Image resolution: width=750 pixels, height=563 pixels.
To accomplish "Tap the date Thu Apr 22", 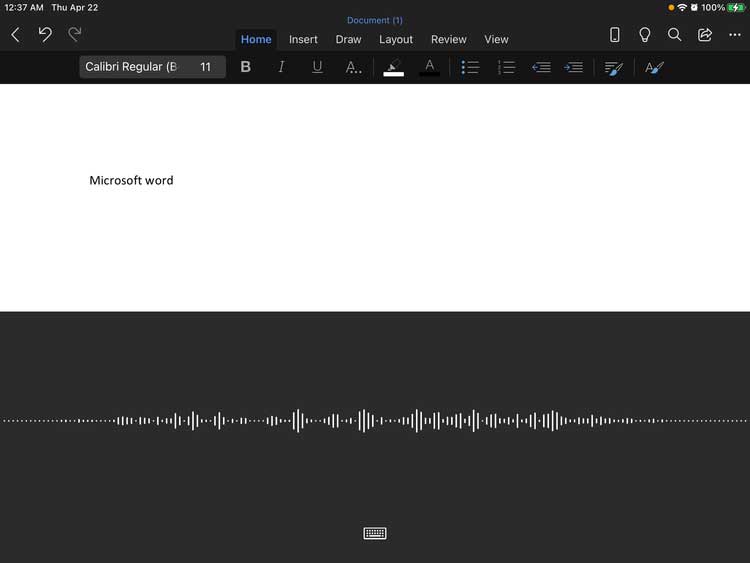I will [x=75, y=8].
